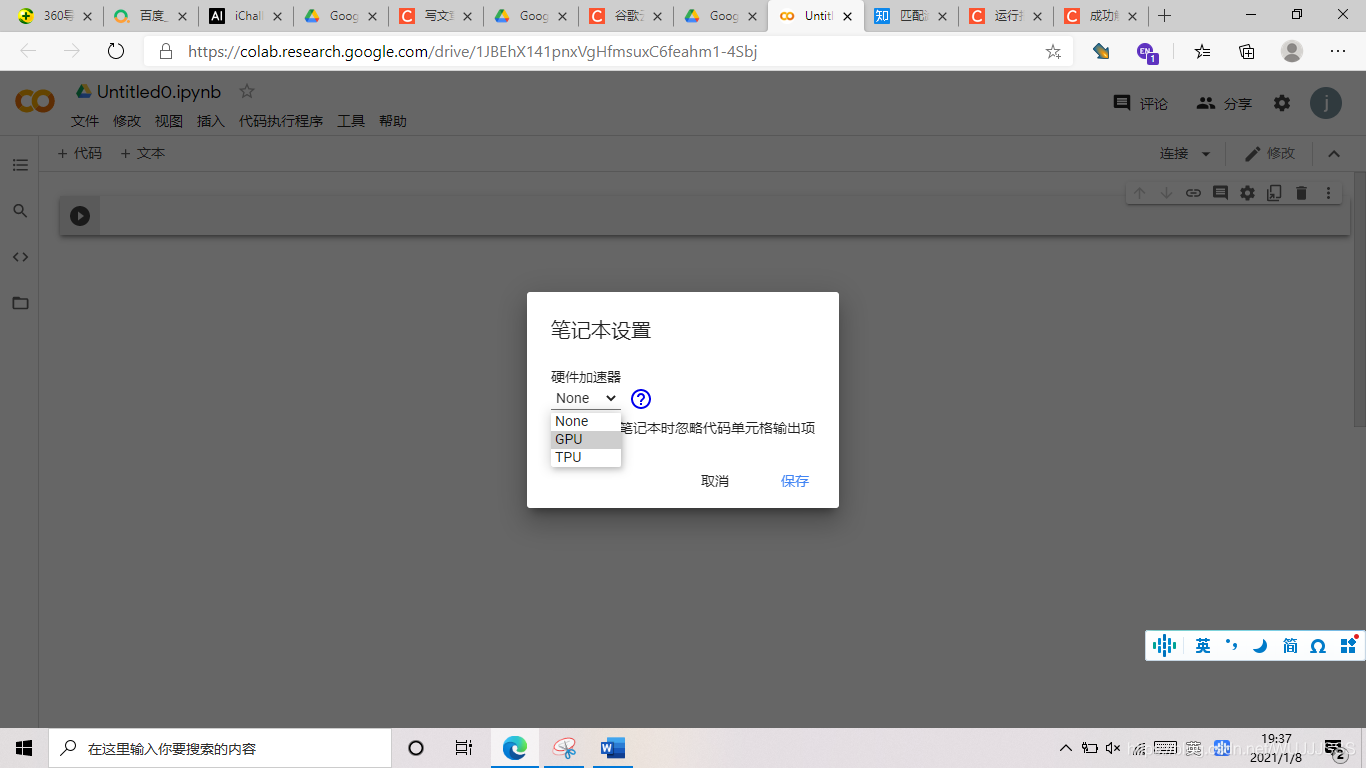The image size is (1366, 768).
Task: Open editor settings gear in cell toolbar
Action: (x=1247, y=193)
